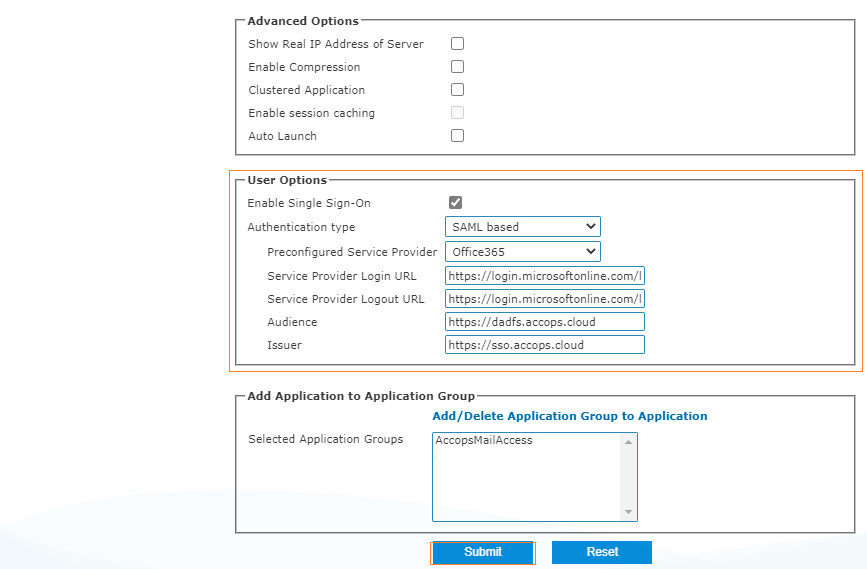Enable Show Real IP Address of Server
867x569 pixels.
coord(457,44)
